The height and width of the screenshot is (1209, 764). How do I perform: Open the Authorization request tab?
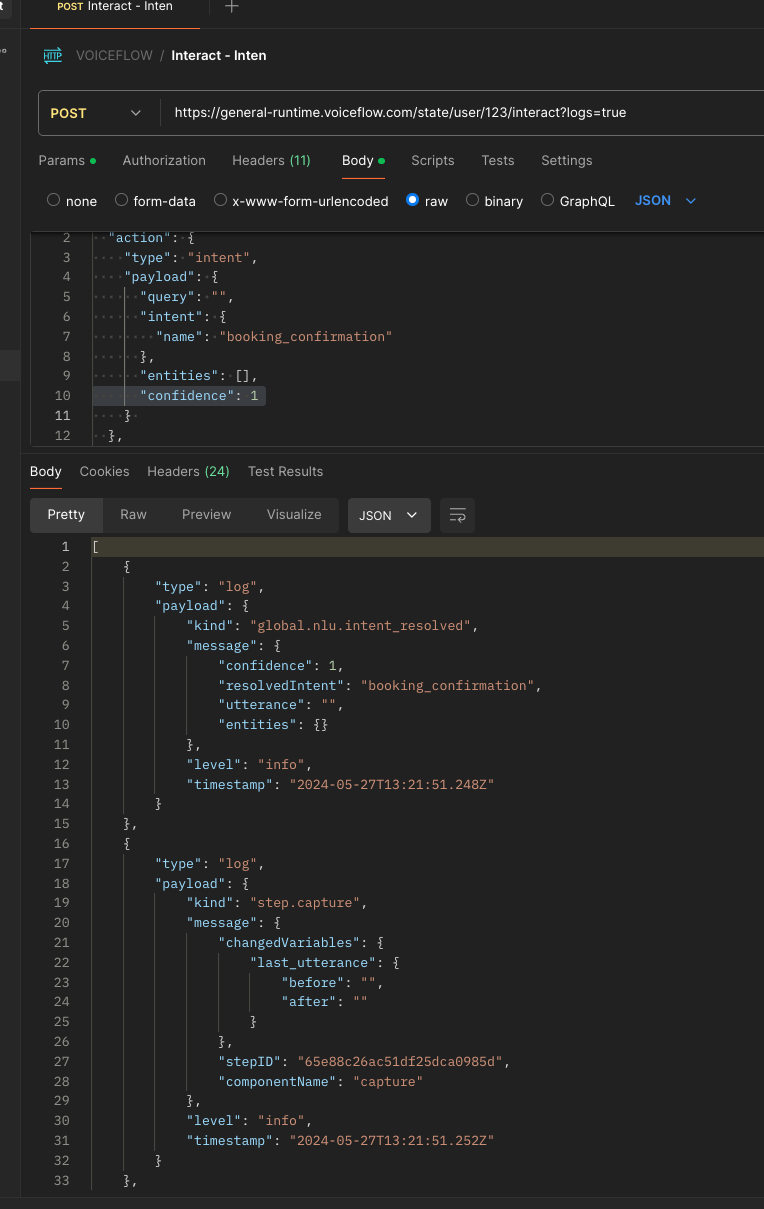[x=164, y=160]
